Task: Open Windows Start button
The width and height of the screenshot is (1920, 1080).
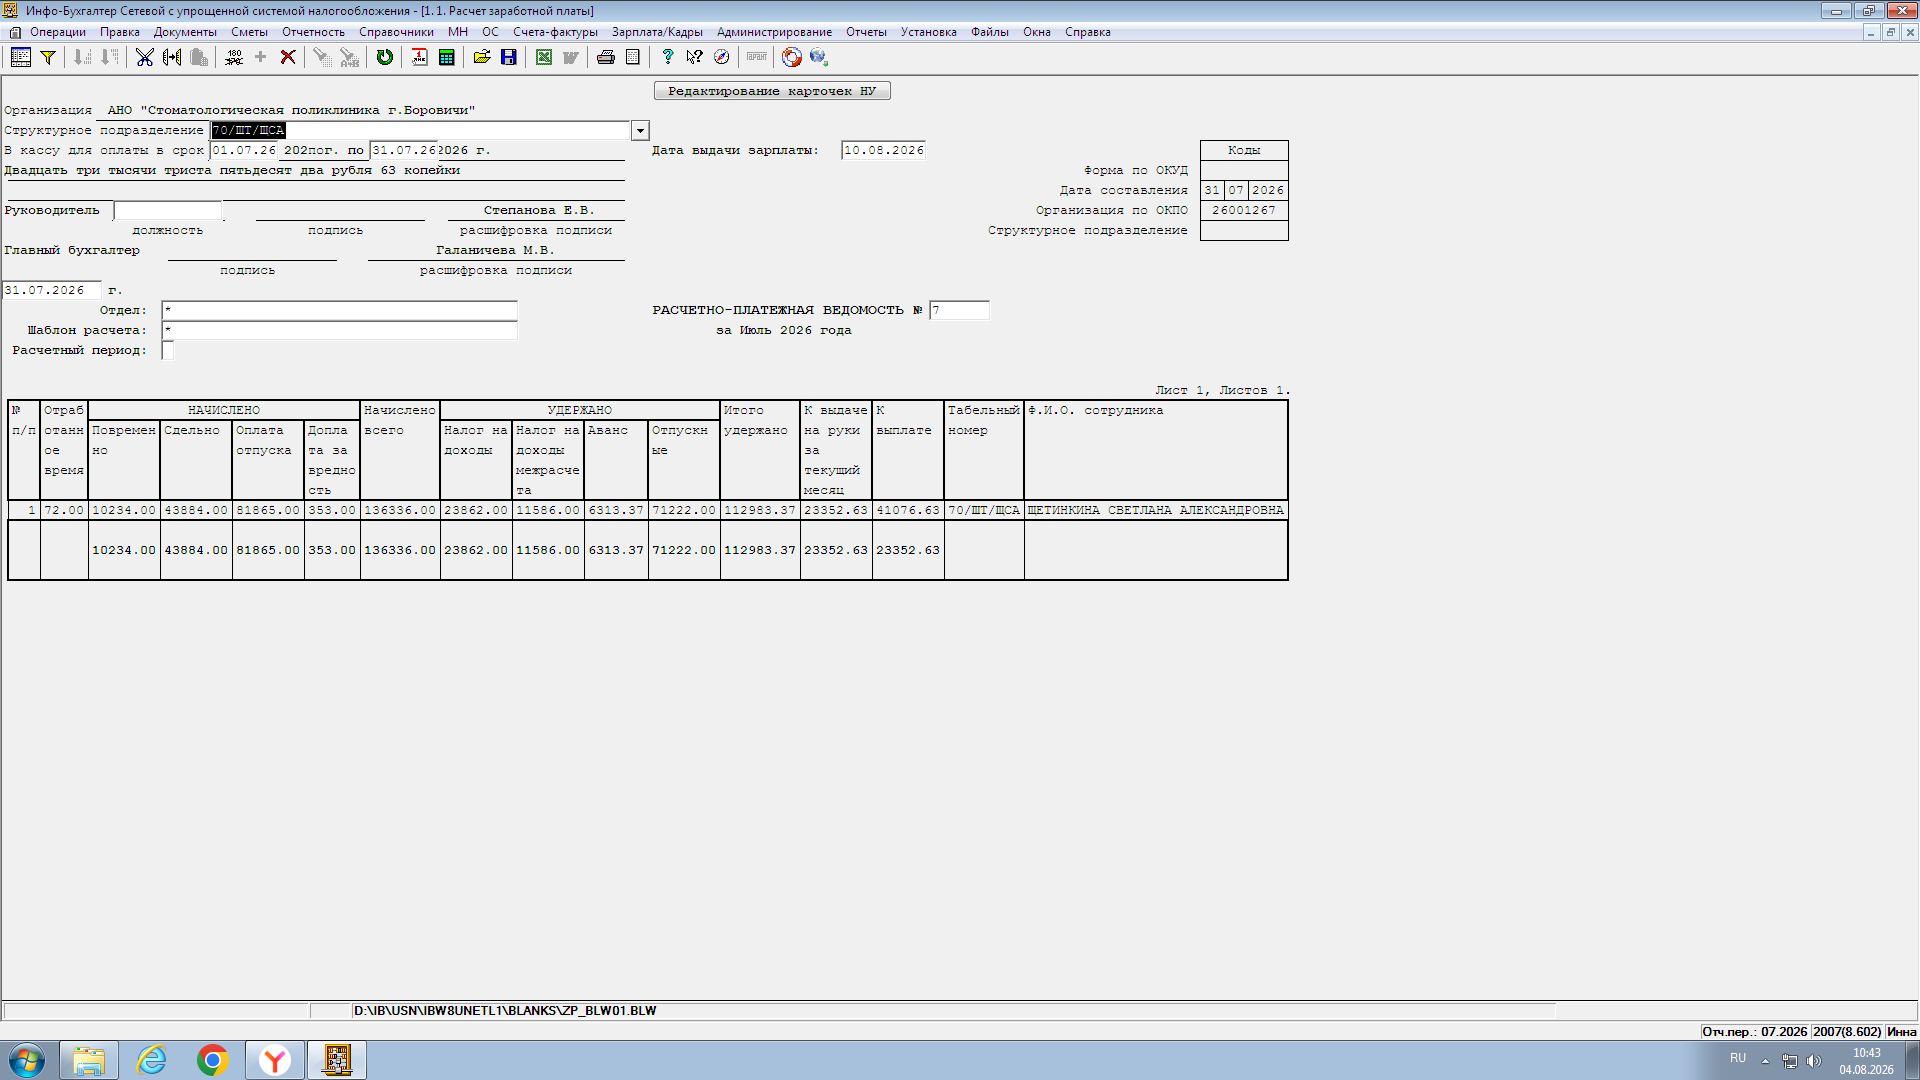Action: point(27,1060)
